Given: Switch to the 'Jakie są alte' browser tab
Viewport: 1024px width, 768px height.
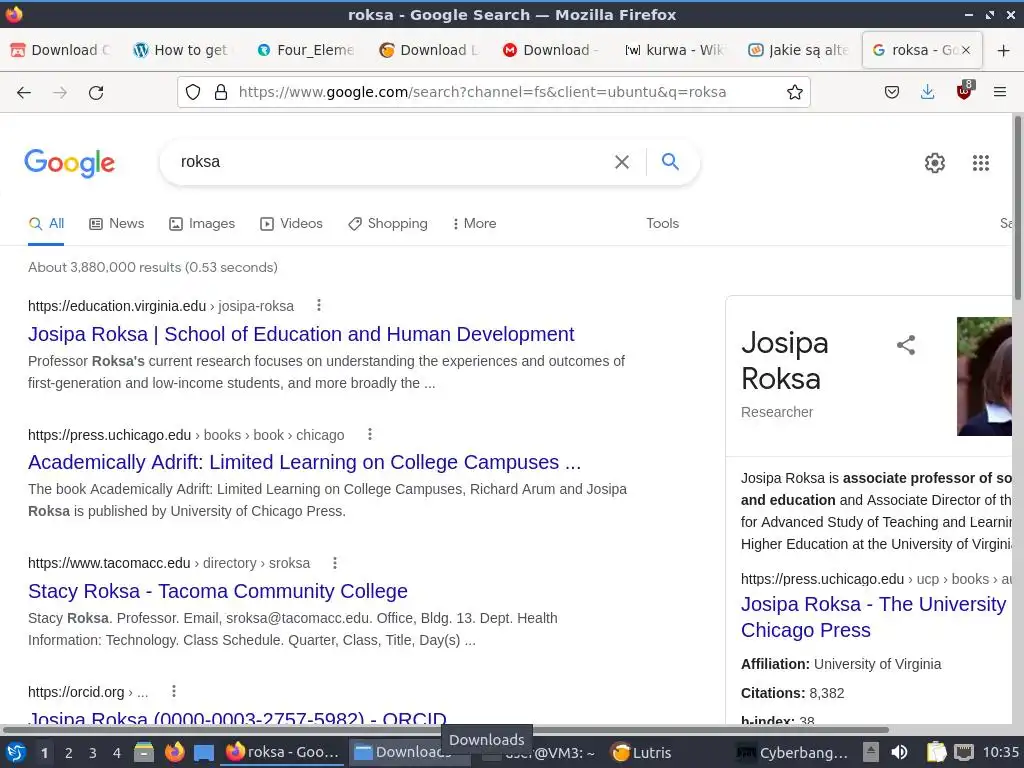Looking at the screenshot, I should (x=798, y=50).
